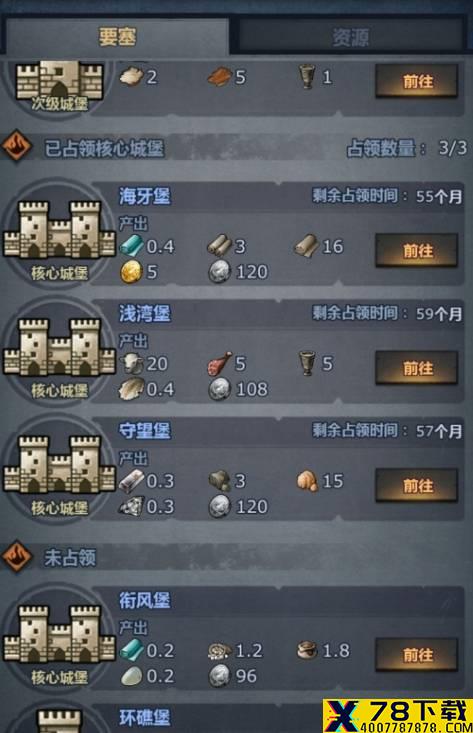
Task: Tap the 浅湾堡 core castle icon
Action: click(x=59, y=349)
